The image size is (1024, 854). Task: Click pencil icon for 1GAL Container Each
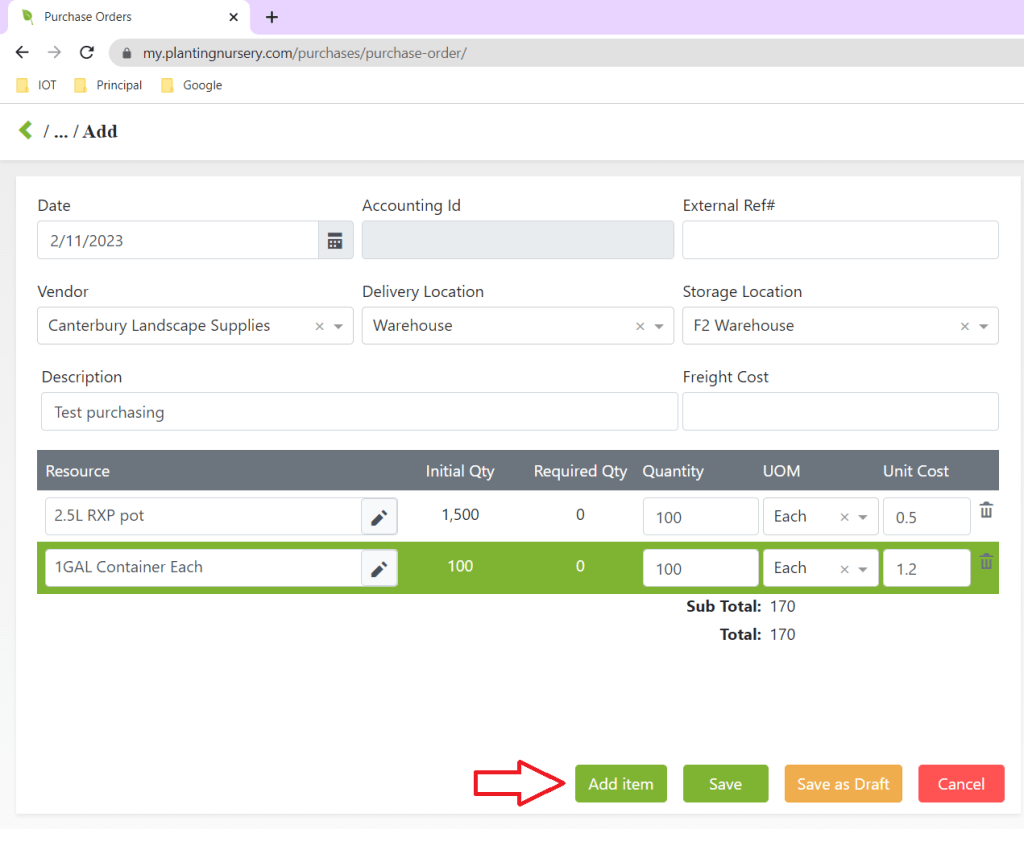tap(379, 569)
